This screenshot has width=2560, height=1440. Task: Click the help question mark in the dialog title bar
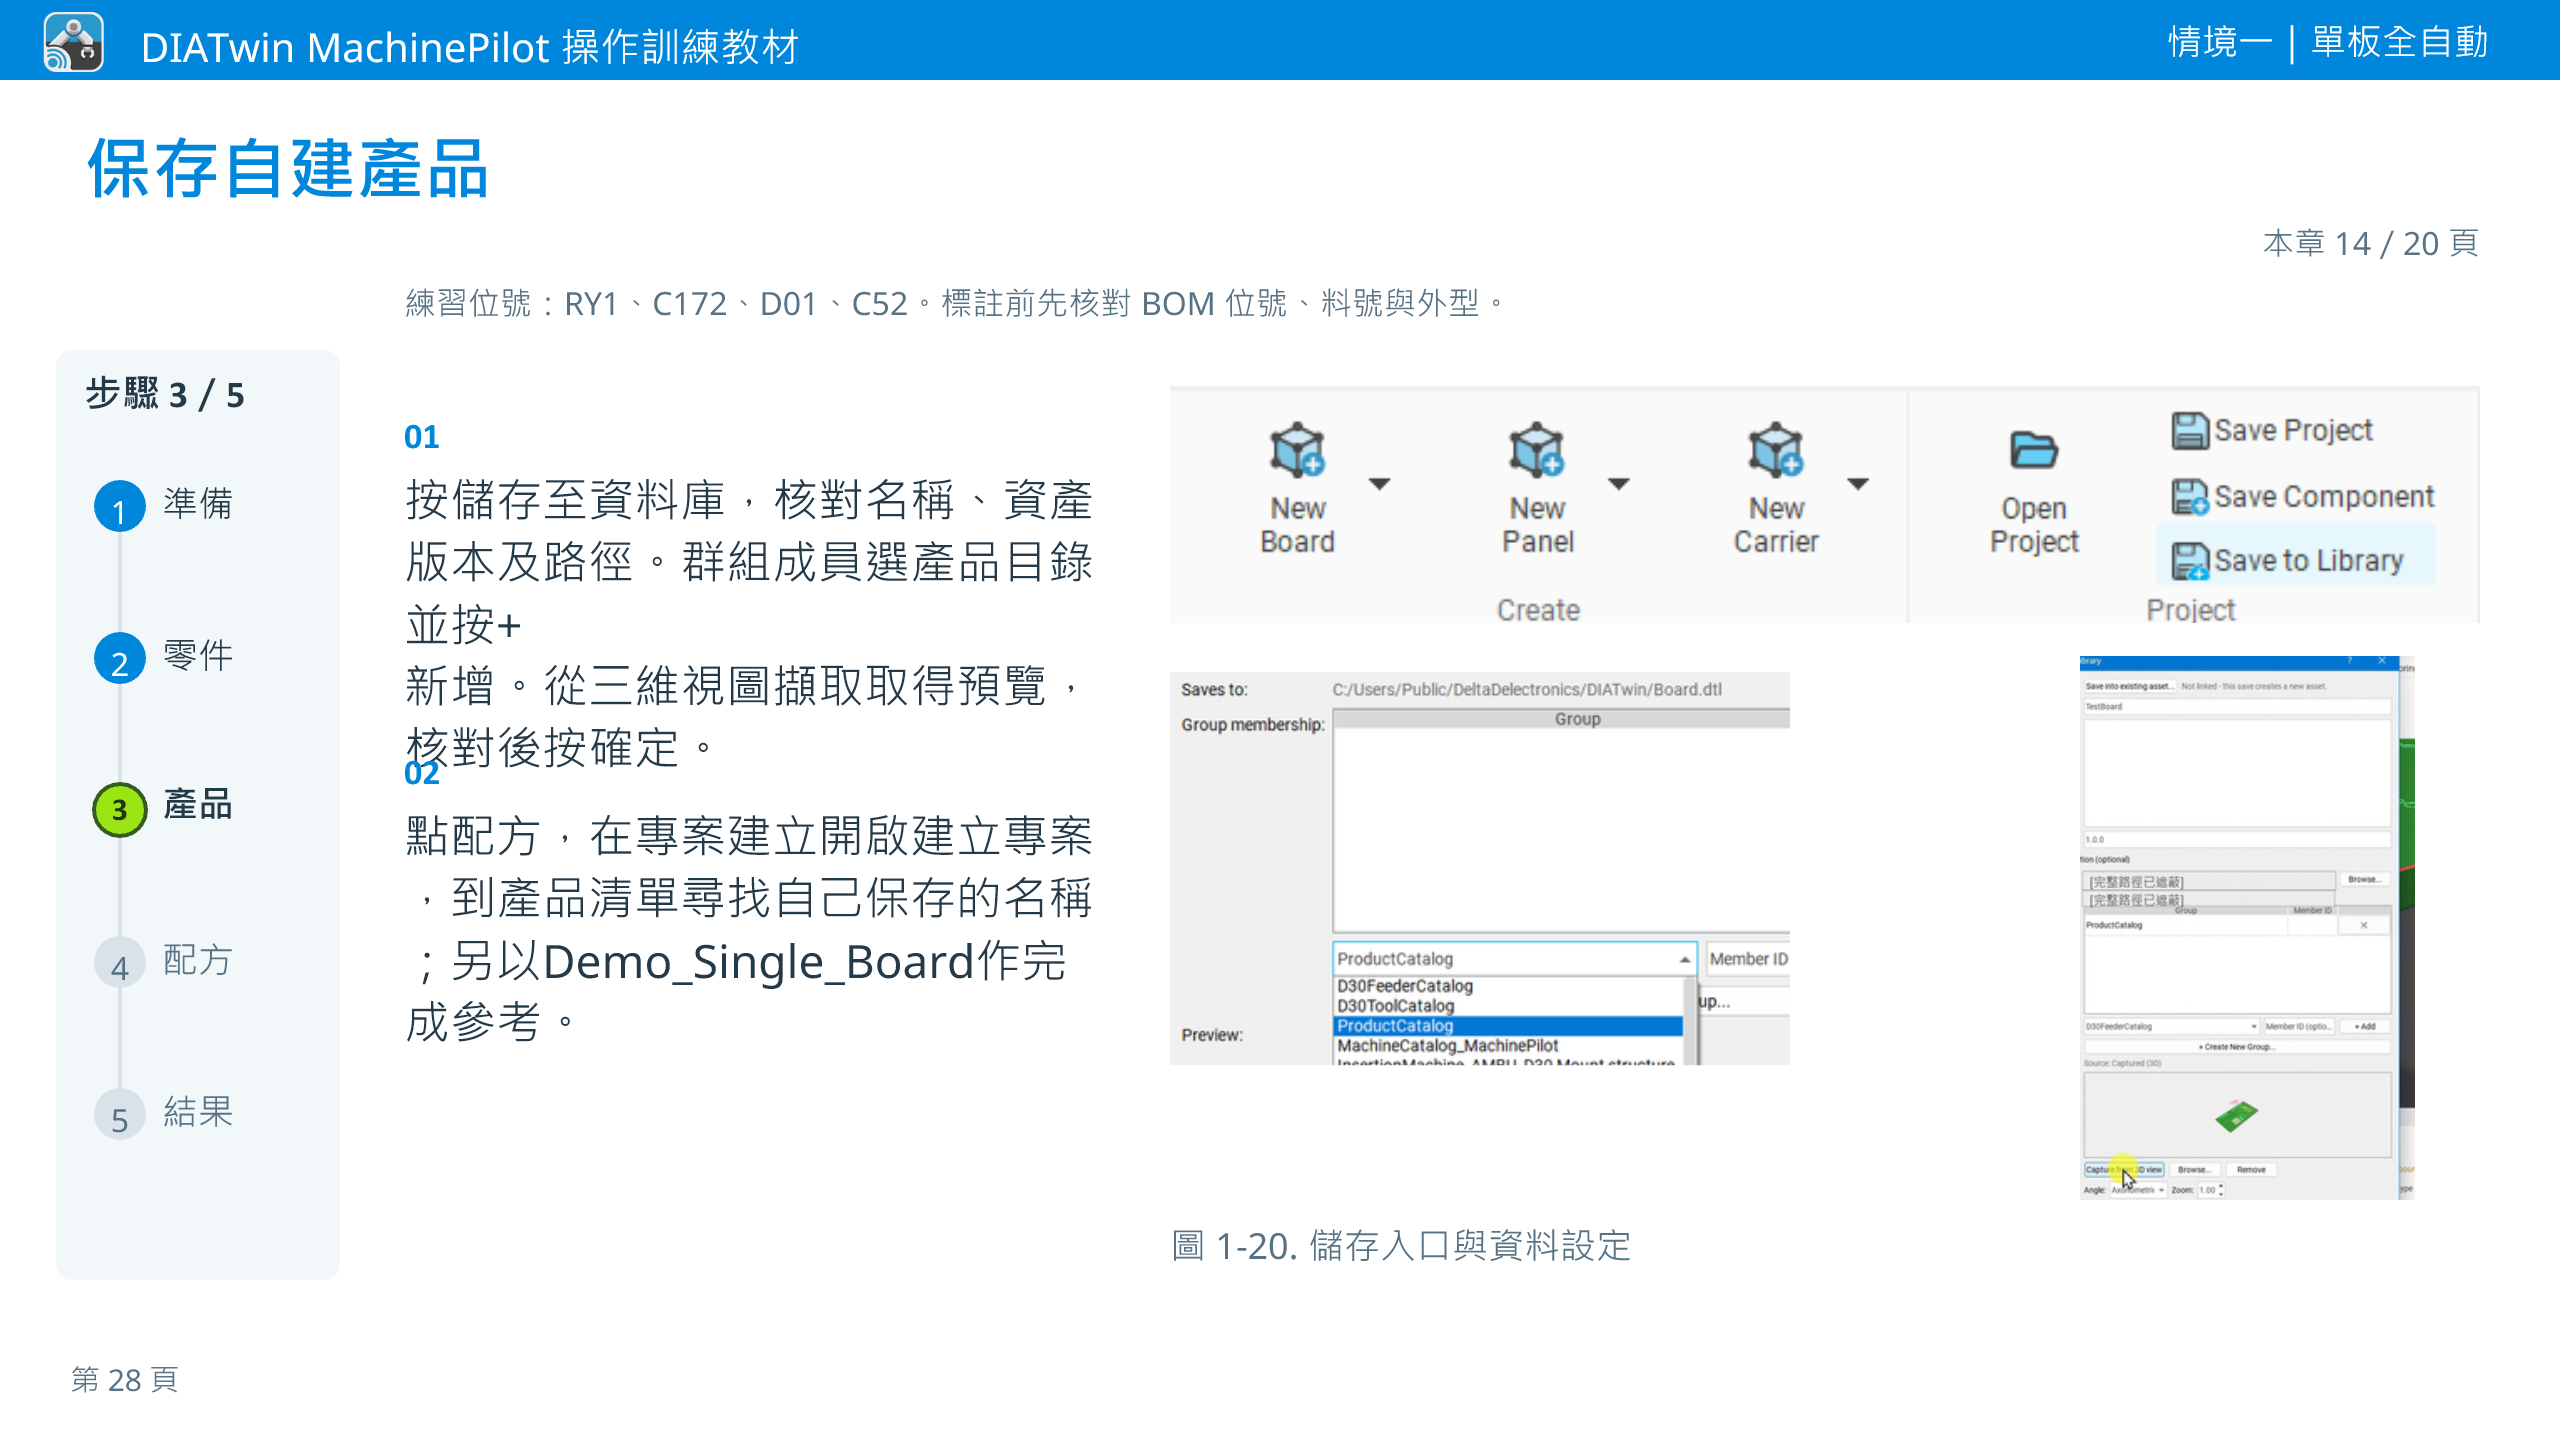coord(2350,661)
